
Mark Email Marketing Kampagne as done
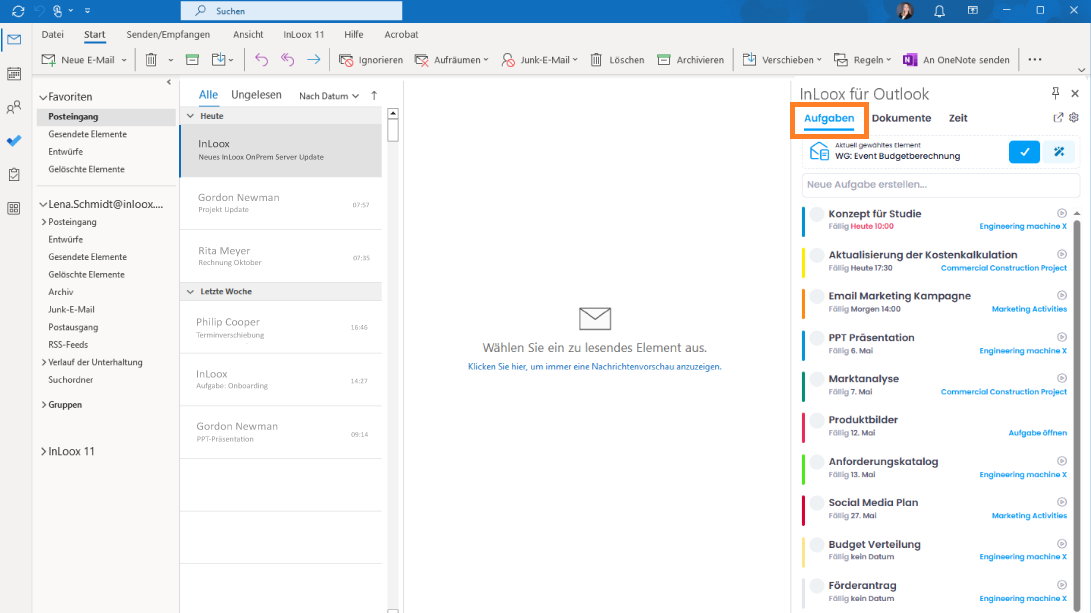click(x=817, y=296)
